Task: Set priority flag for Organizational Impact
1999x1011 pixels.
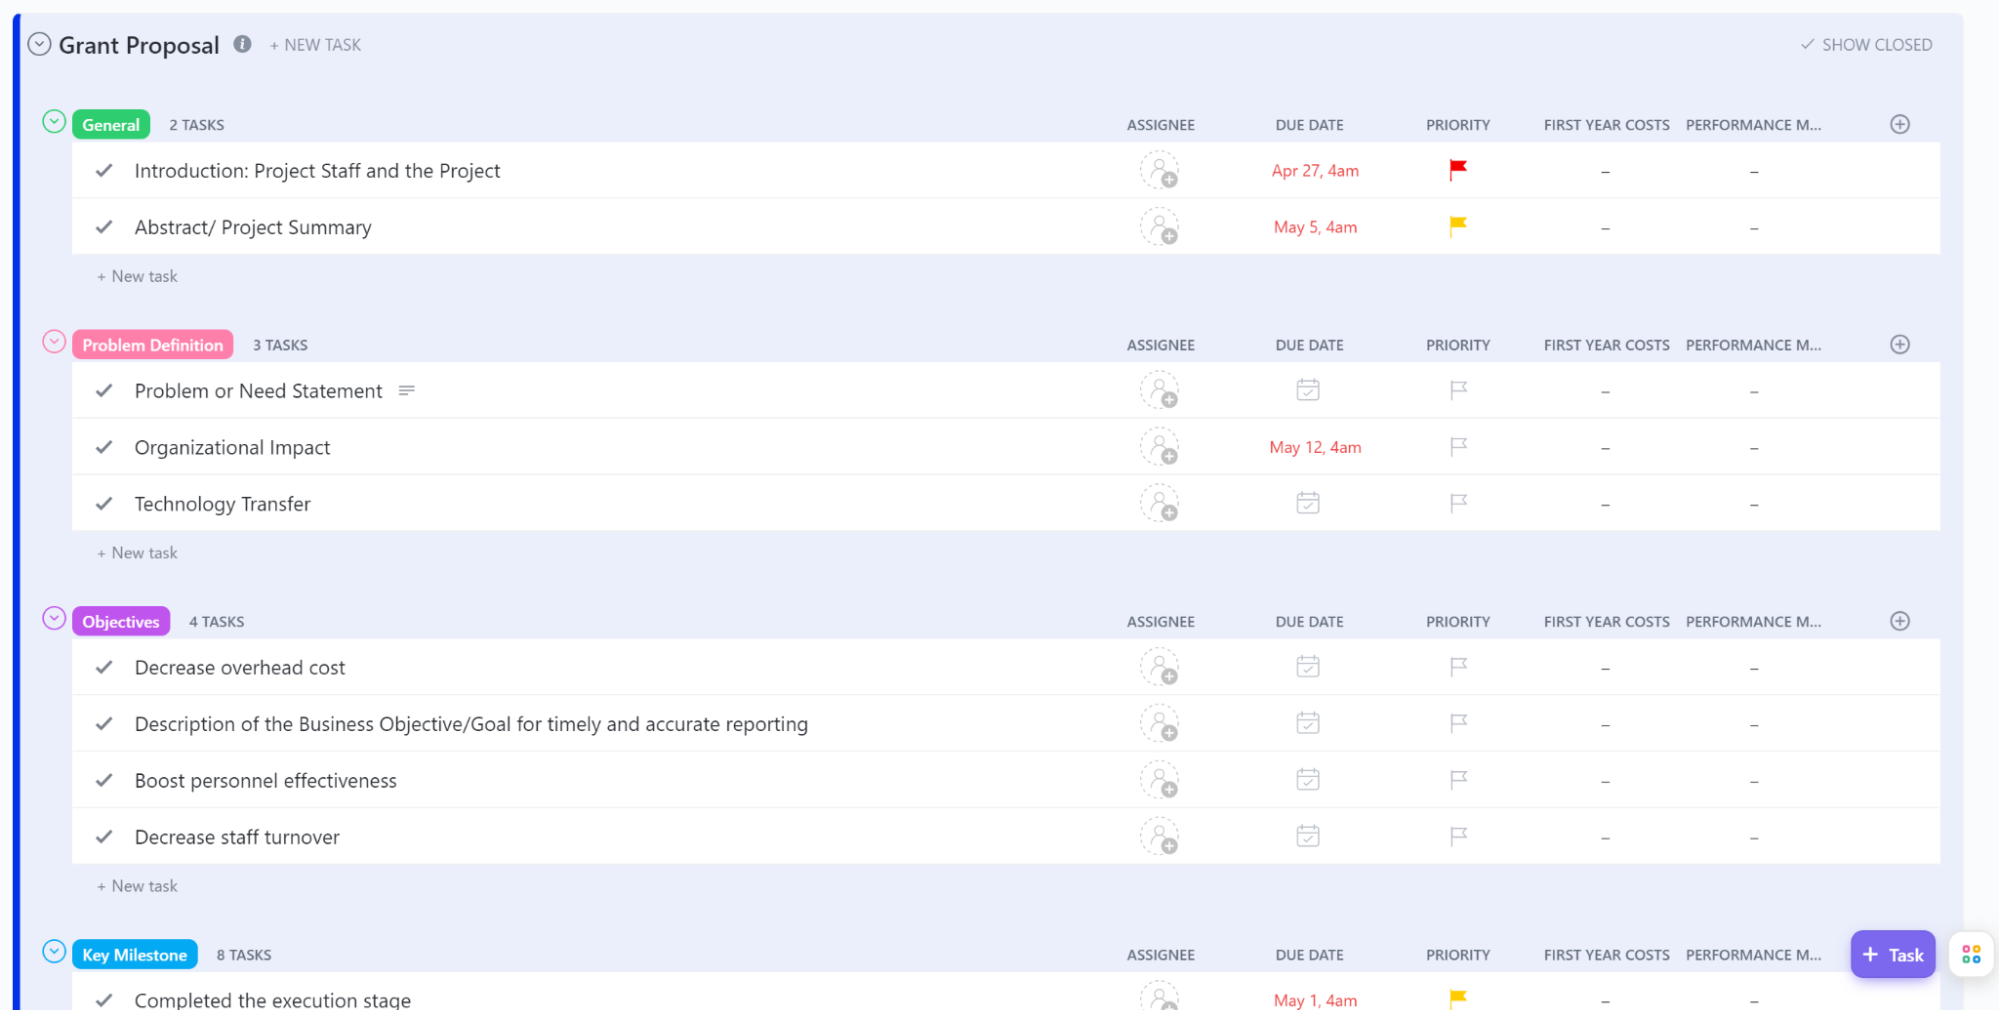Action: point(1458,447)
